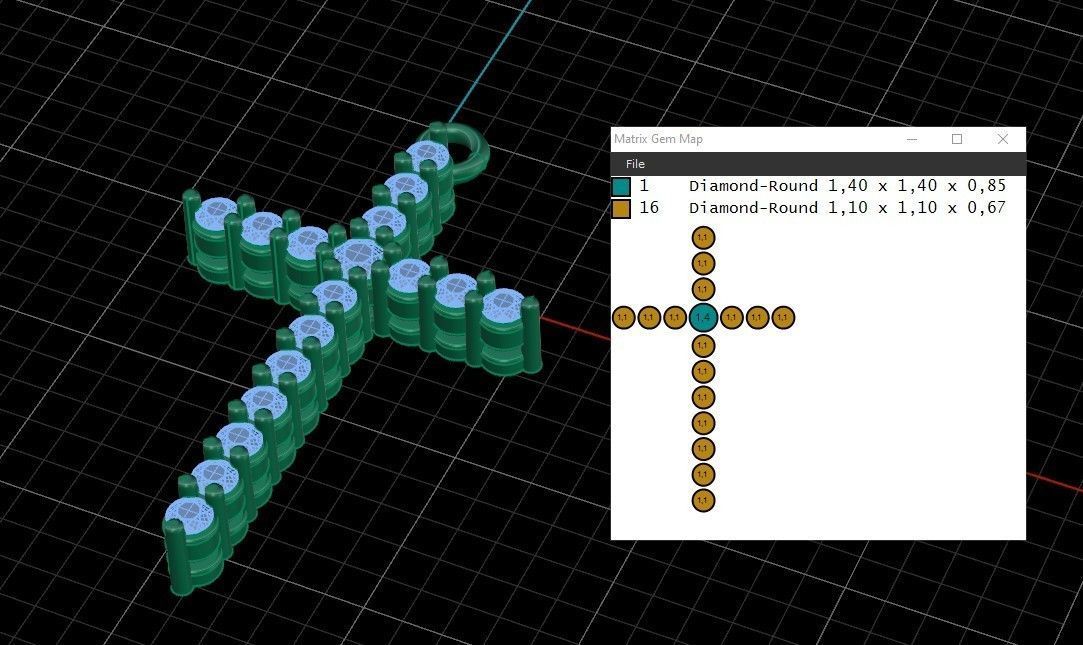Minimize the Matrix Gem Map window
The width and height of the screenshot is (1083, 645).
912,139
